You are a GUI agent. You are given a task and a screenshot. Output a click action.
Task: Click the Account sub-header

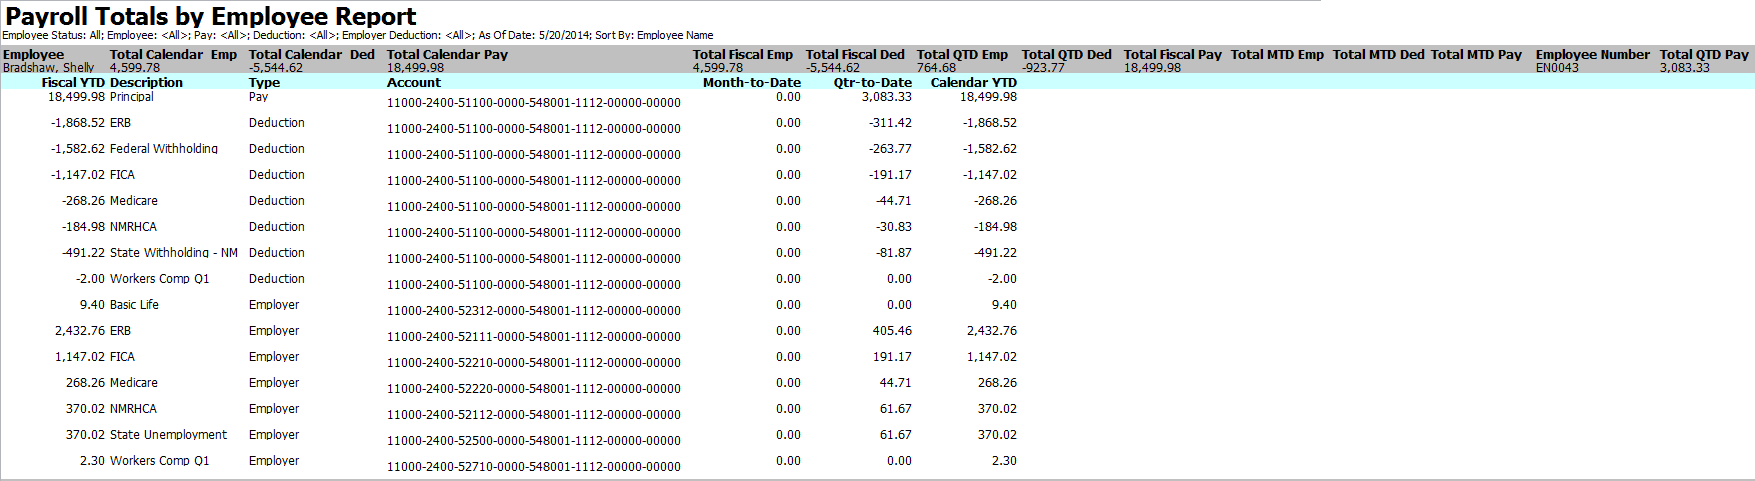tap(414, 83)
